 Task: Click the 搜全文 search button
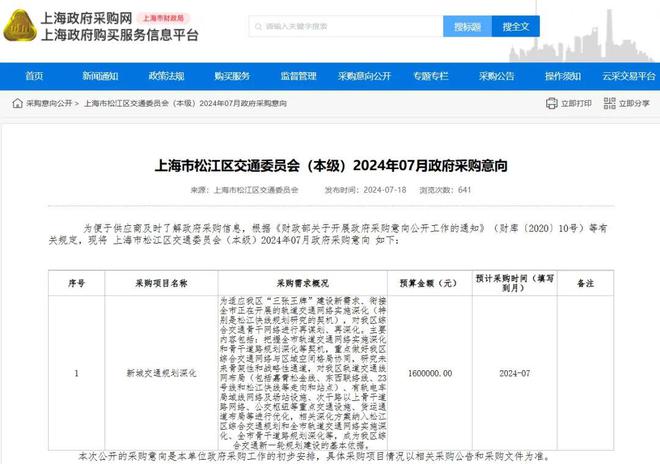point(516,27)
